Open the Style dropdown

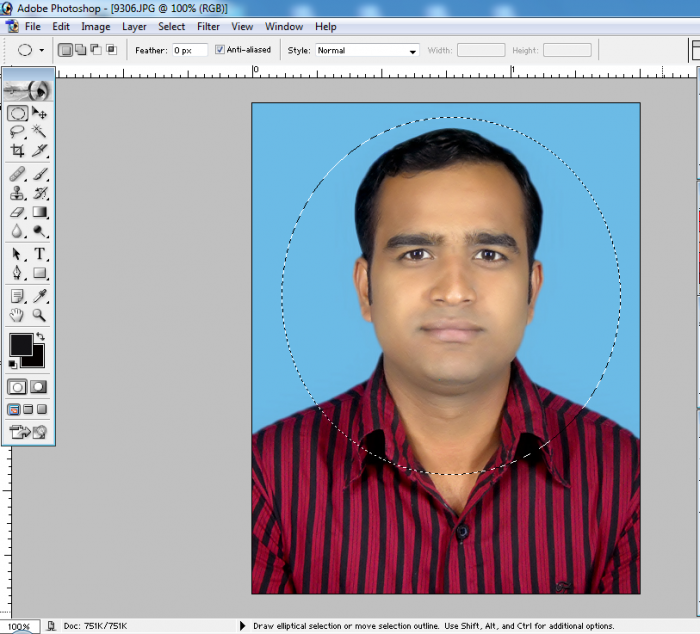click(x=367, y=50)
